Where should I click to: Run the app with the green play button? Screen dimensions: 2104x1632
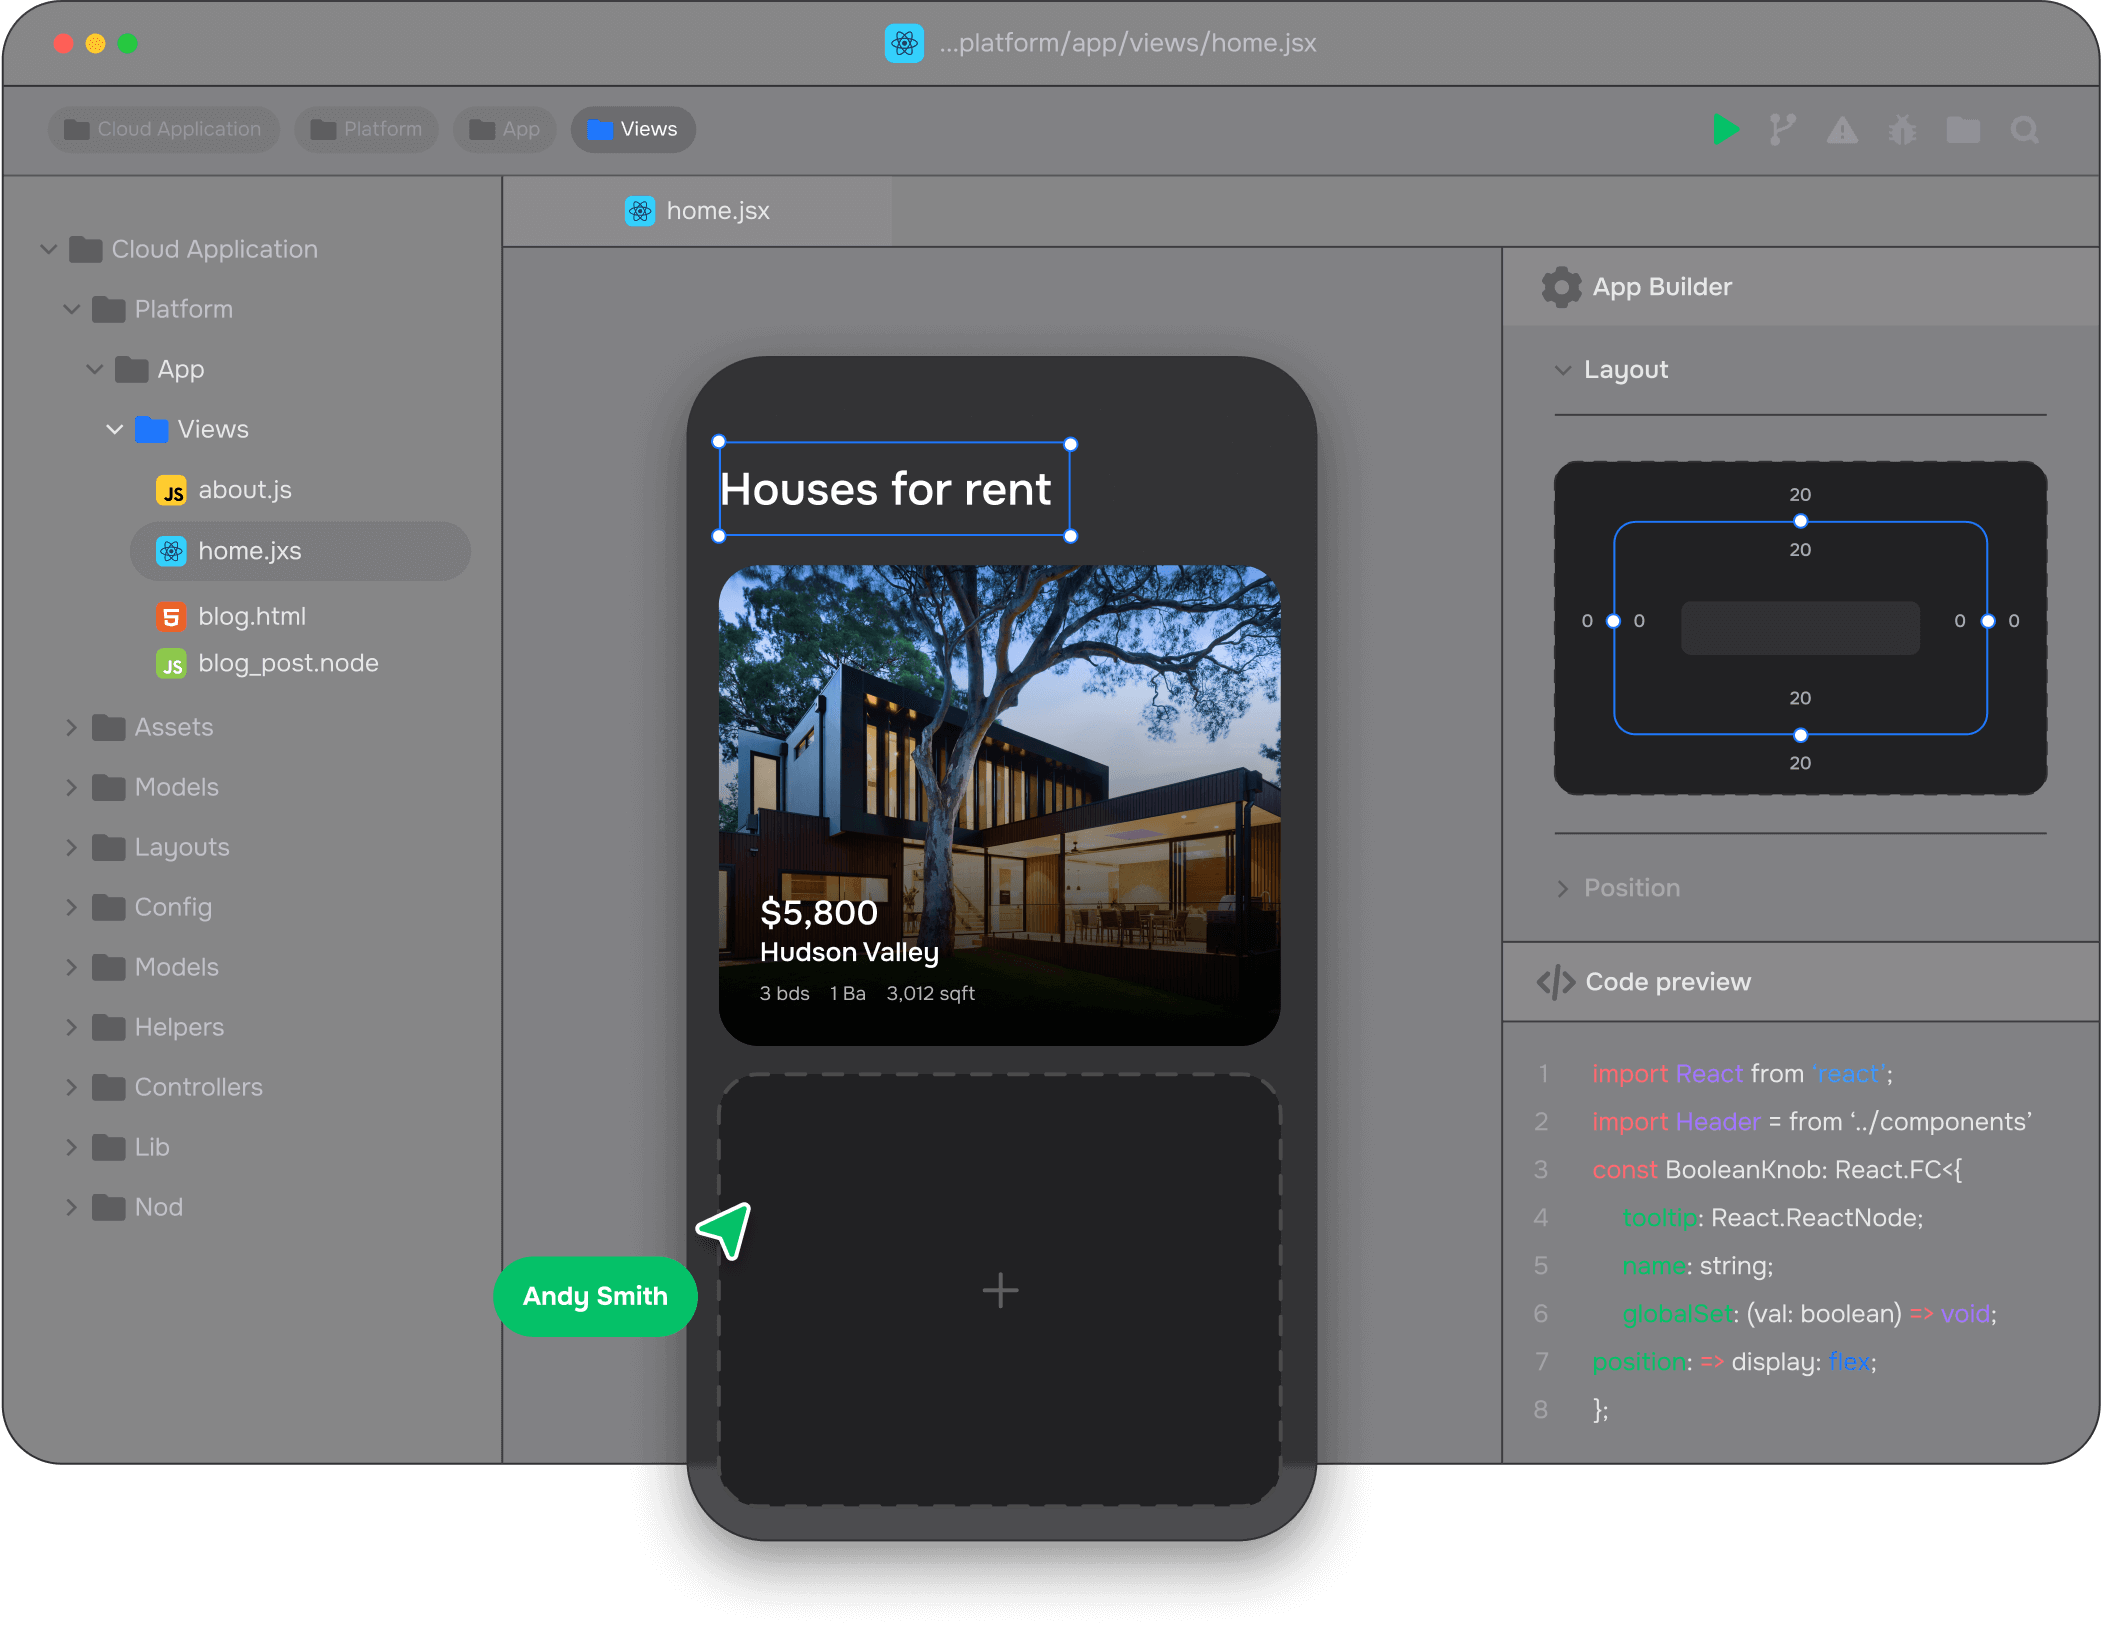pyautogui.click(x=1724, y=129)
